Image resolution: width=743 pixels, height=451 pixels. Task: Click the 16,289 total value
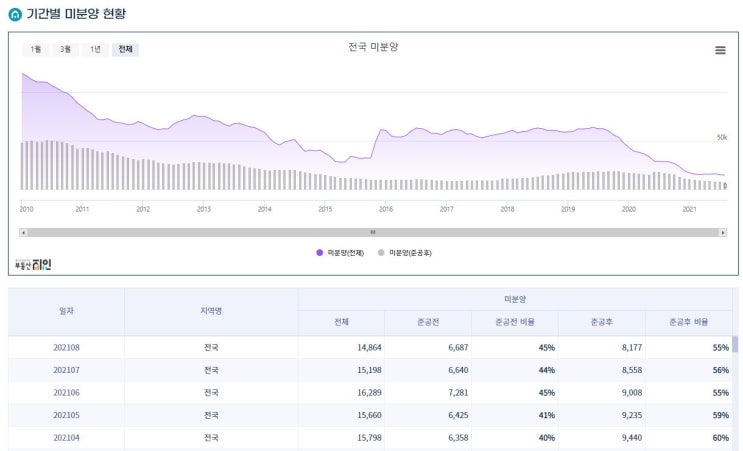click(369, 393)
